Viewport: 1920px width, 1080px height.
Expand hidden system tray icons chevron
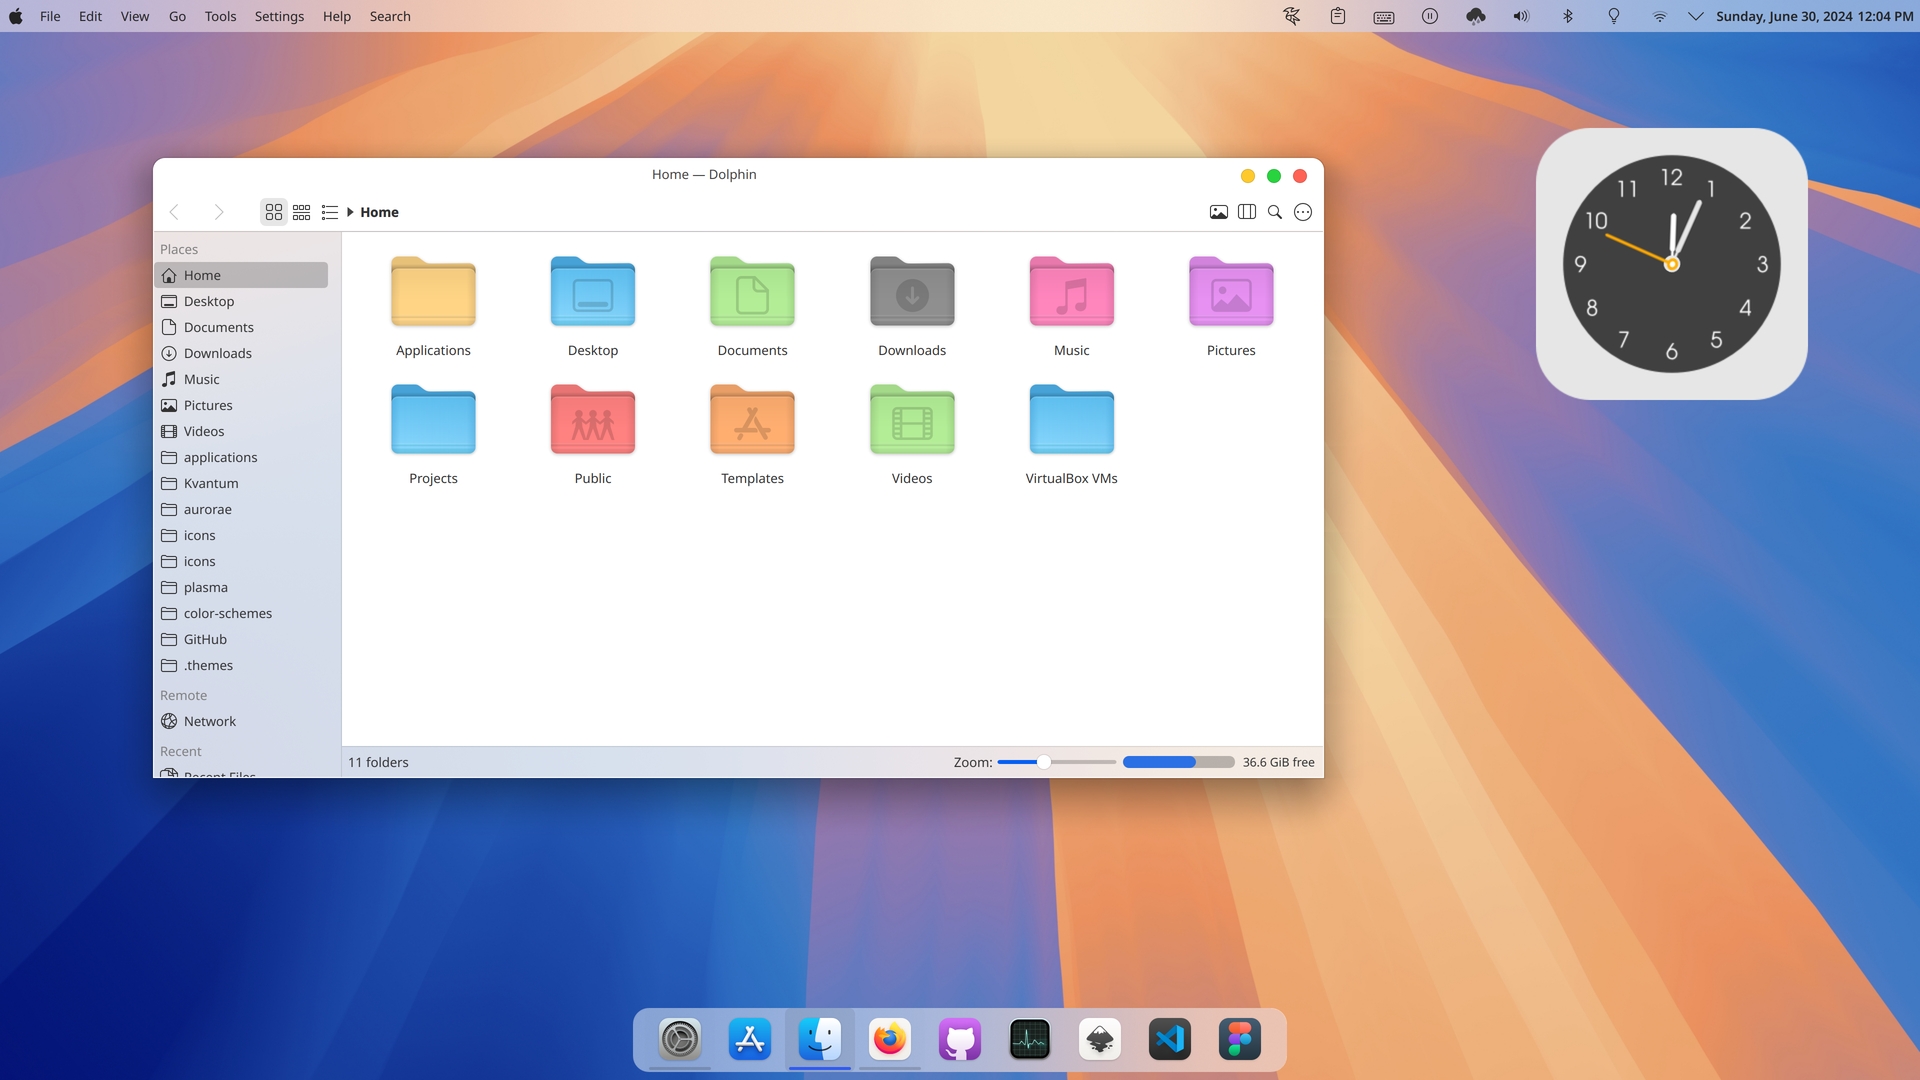pos(1695,16)
